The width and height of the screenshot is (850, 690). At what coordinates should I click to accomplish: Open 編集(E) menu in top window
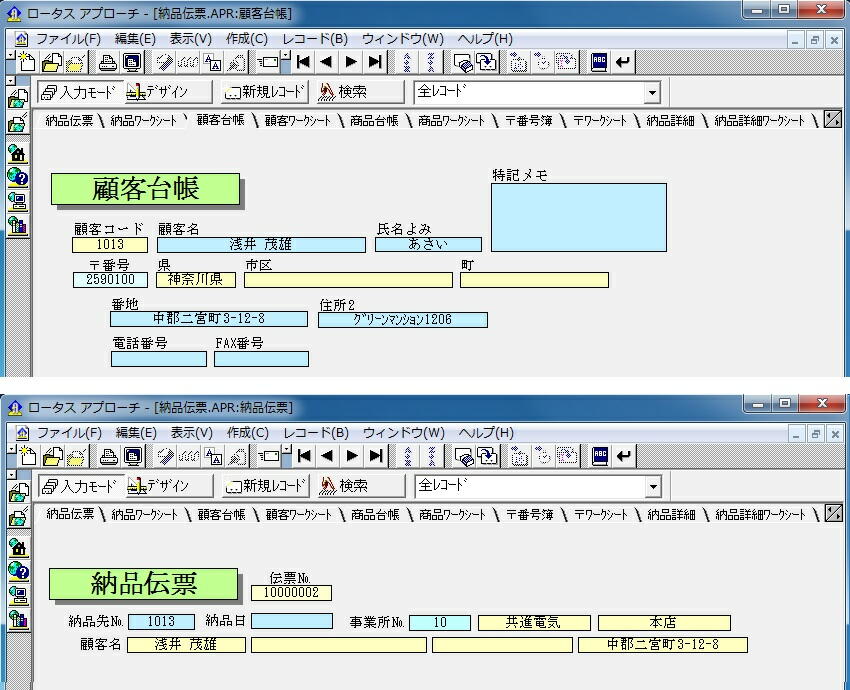136,39
